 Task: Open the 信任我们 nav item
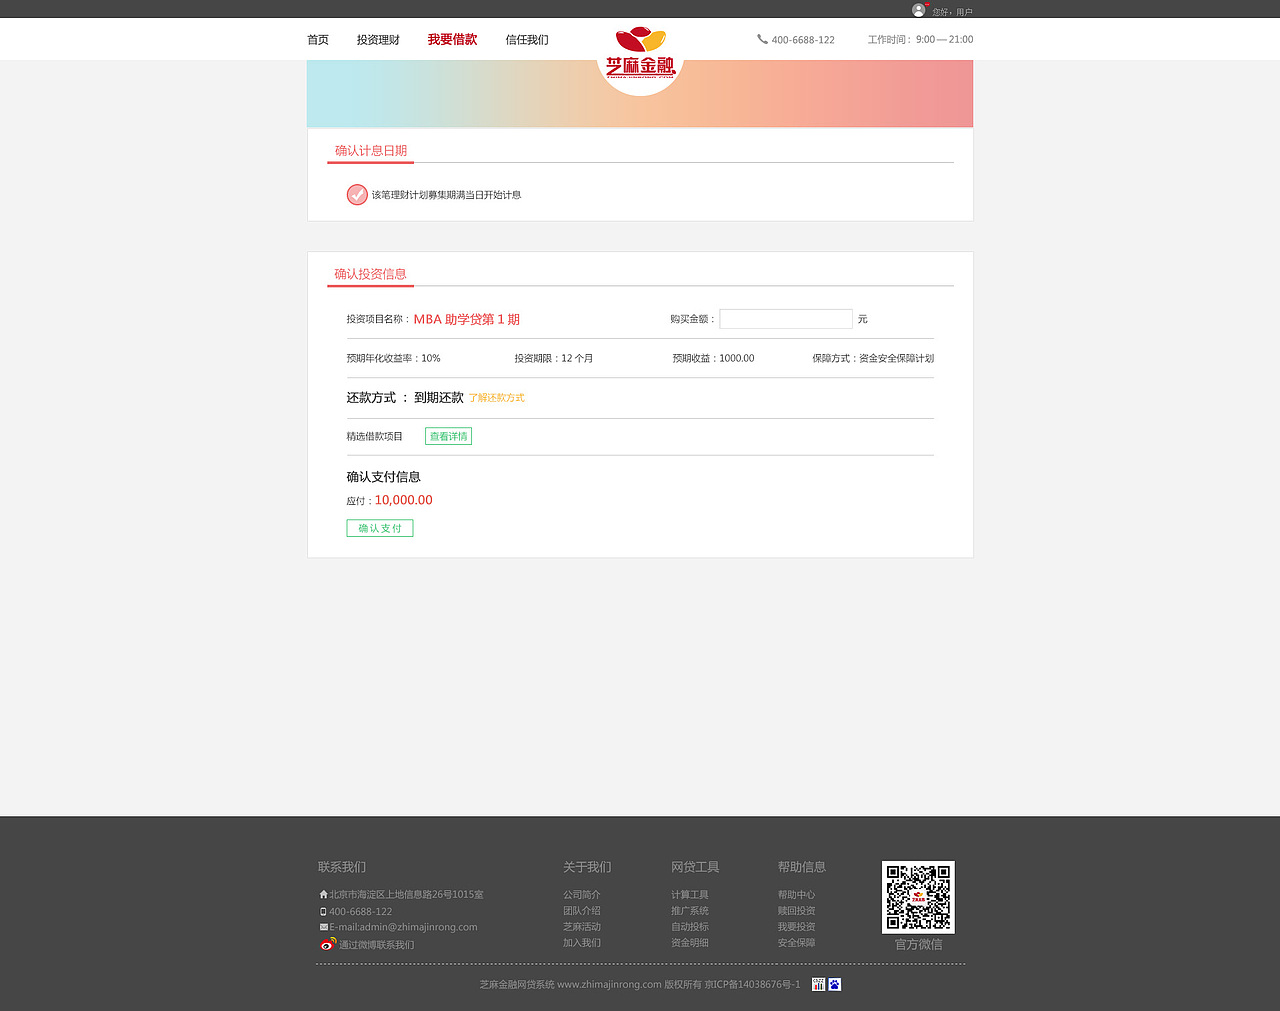click(x=527, y=40)
